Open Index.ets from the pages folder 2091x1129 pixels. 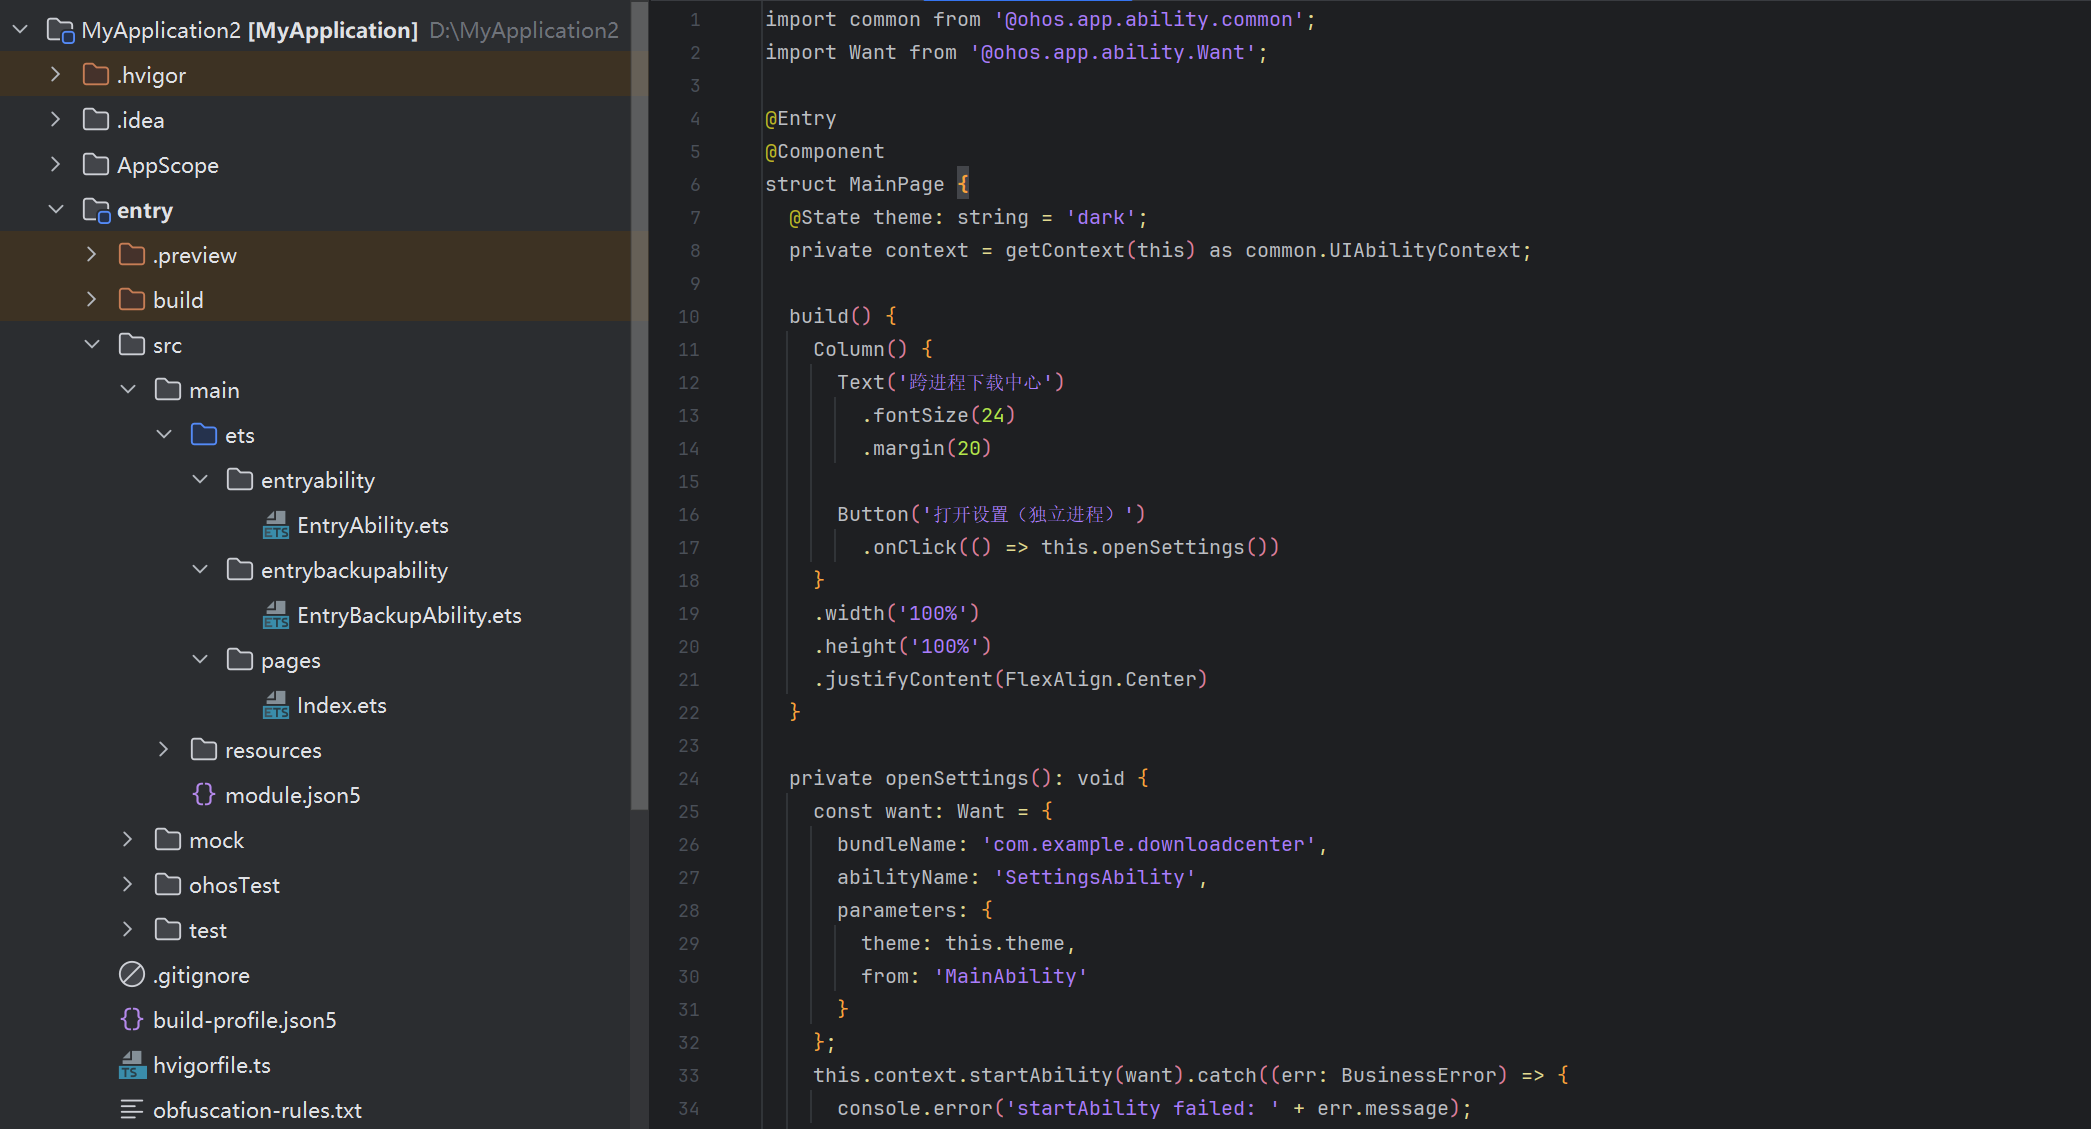[341, 705]
